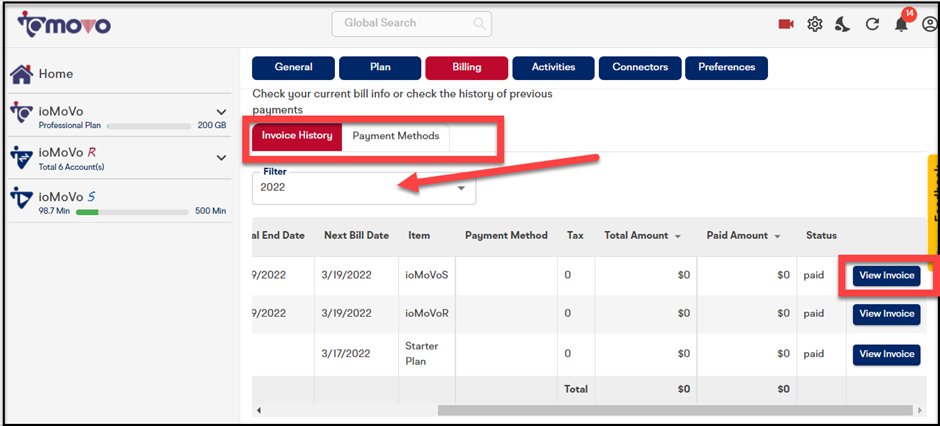Switch to Payment Methods sub-tab
Screen dimensions: 940x426
coord(396,136)
